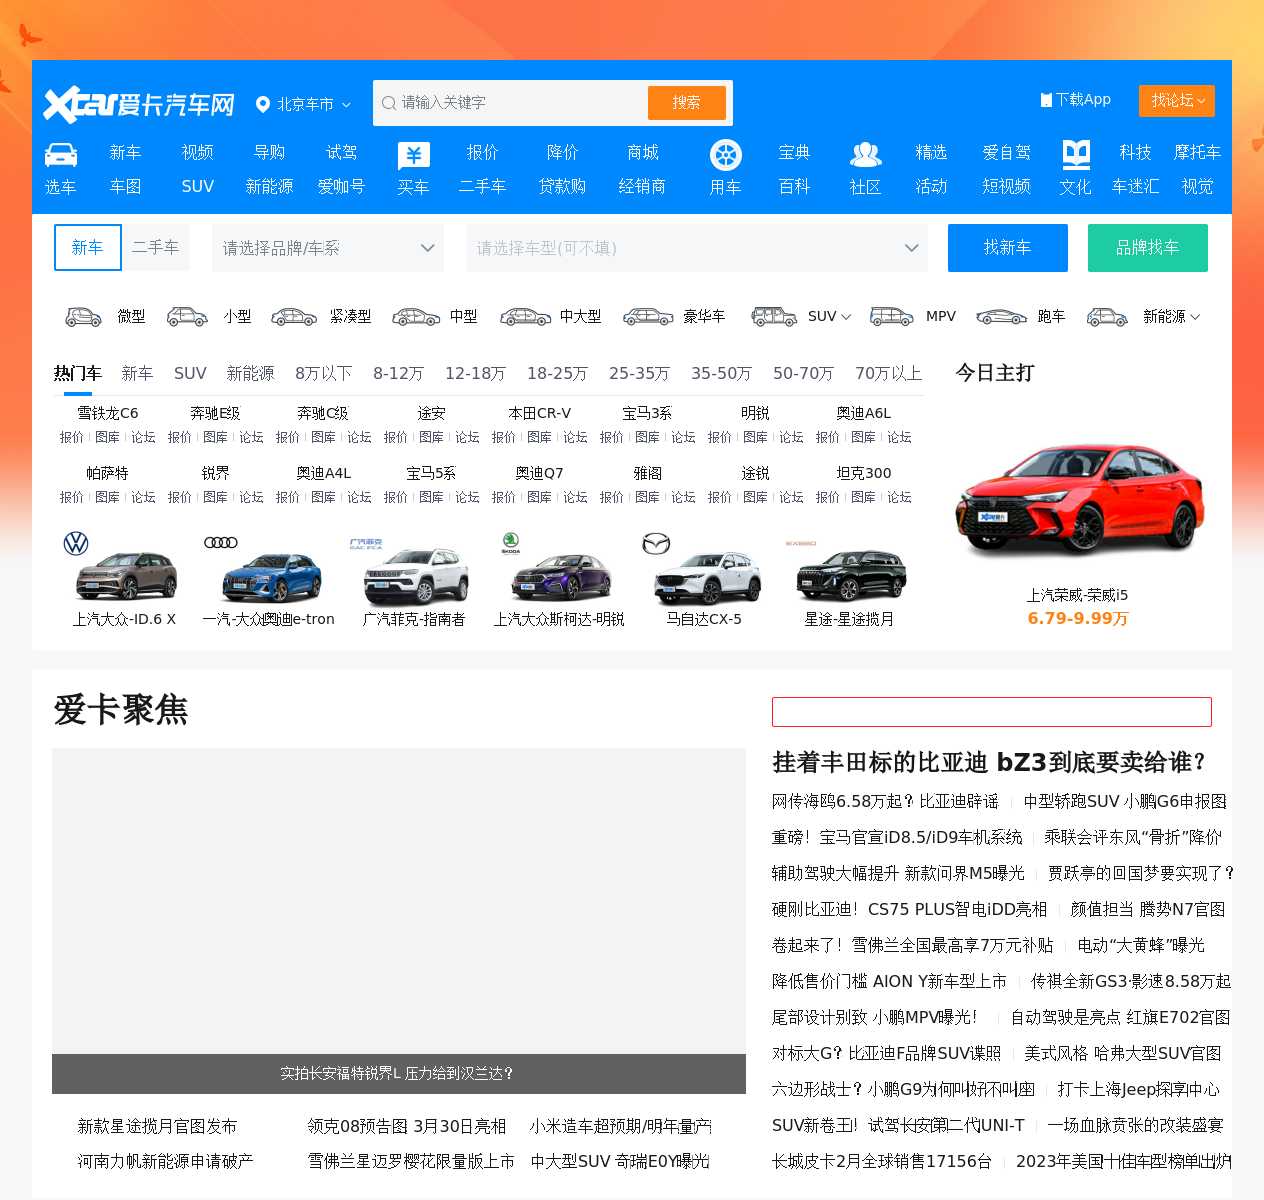
Task: Click the 社区 people icon
Action: tap(866, 154)
